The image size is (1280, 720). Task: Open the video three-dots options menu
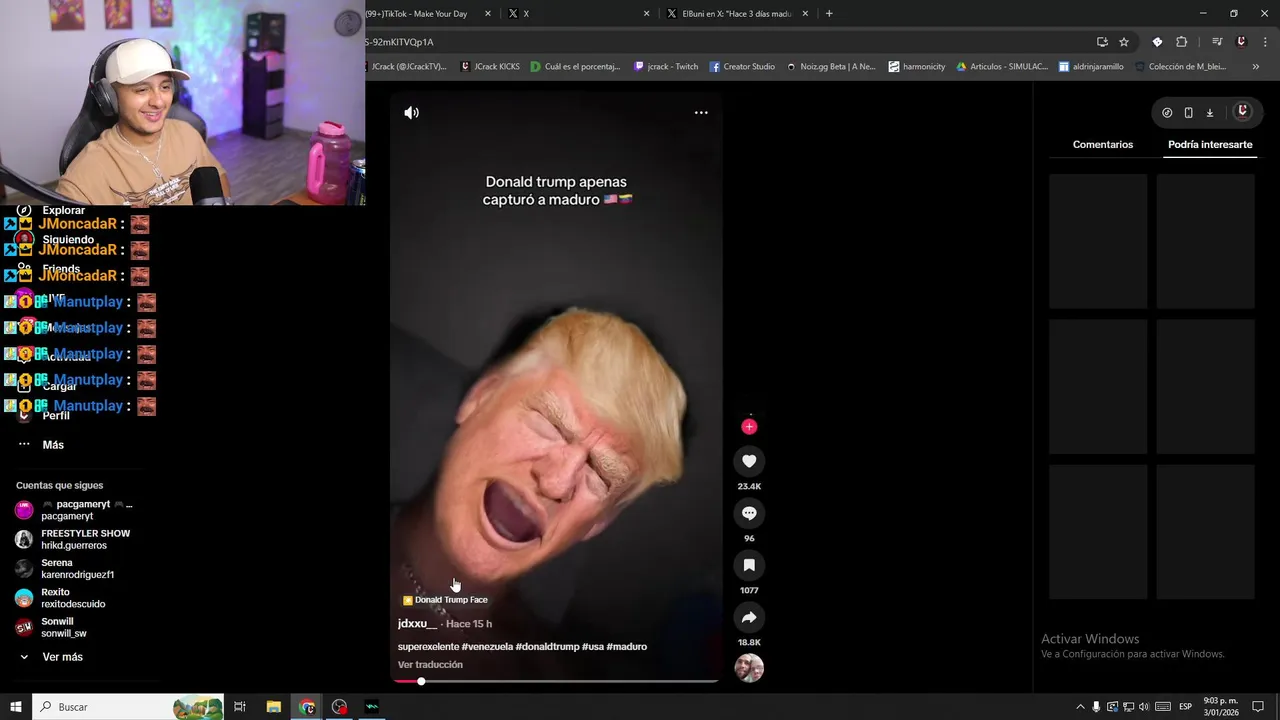click(701, 113)
